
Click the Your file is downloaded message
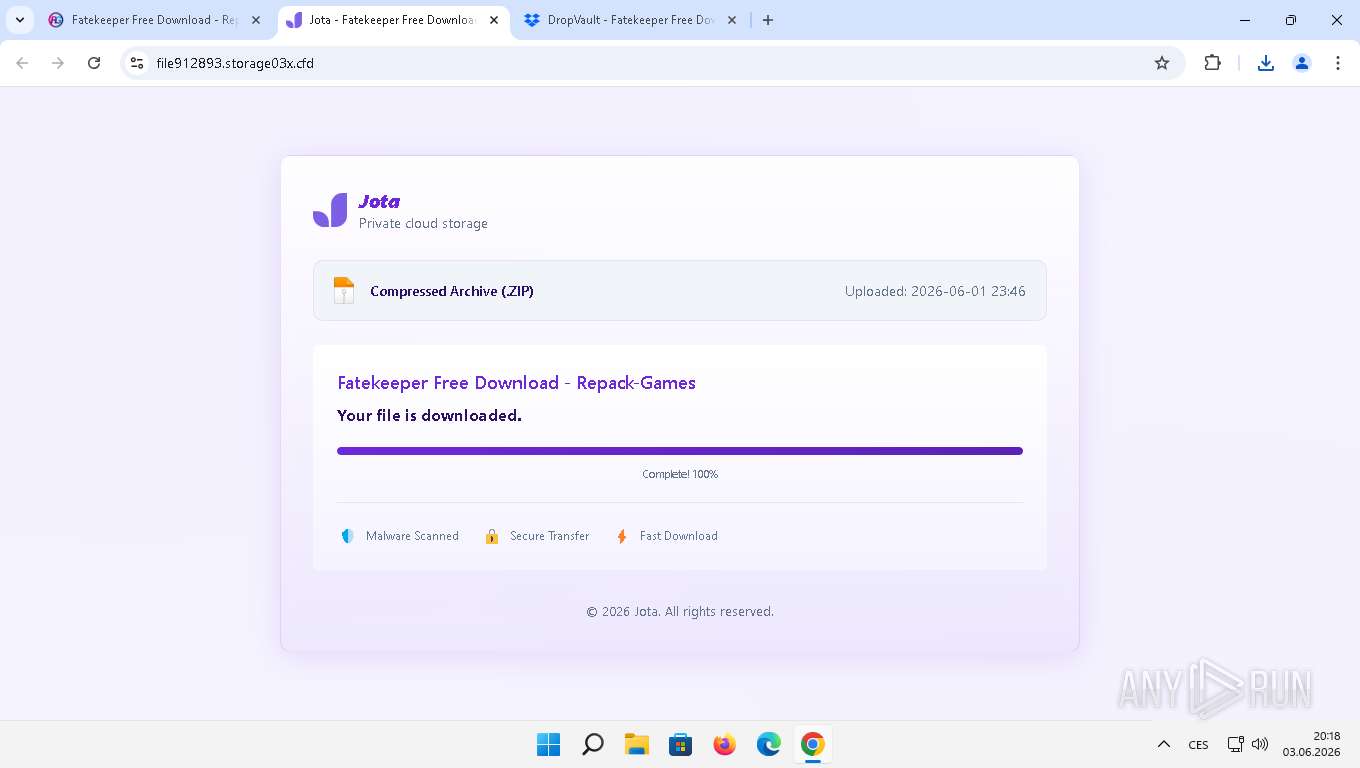(429, 415)
